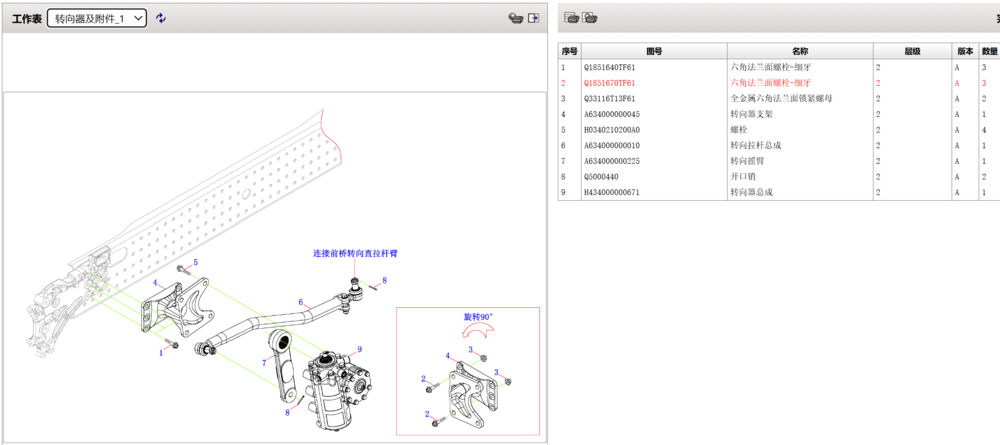Click callout number 7 on the pitman arm
Image resolution: width=1000 pixels, height=445 pixels.
coord(264,362)
